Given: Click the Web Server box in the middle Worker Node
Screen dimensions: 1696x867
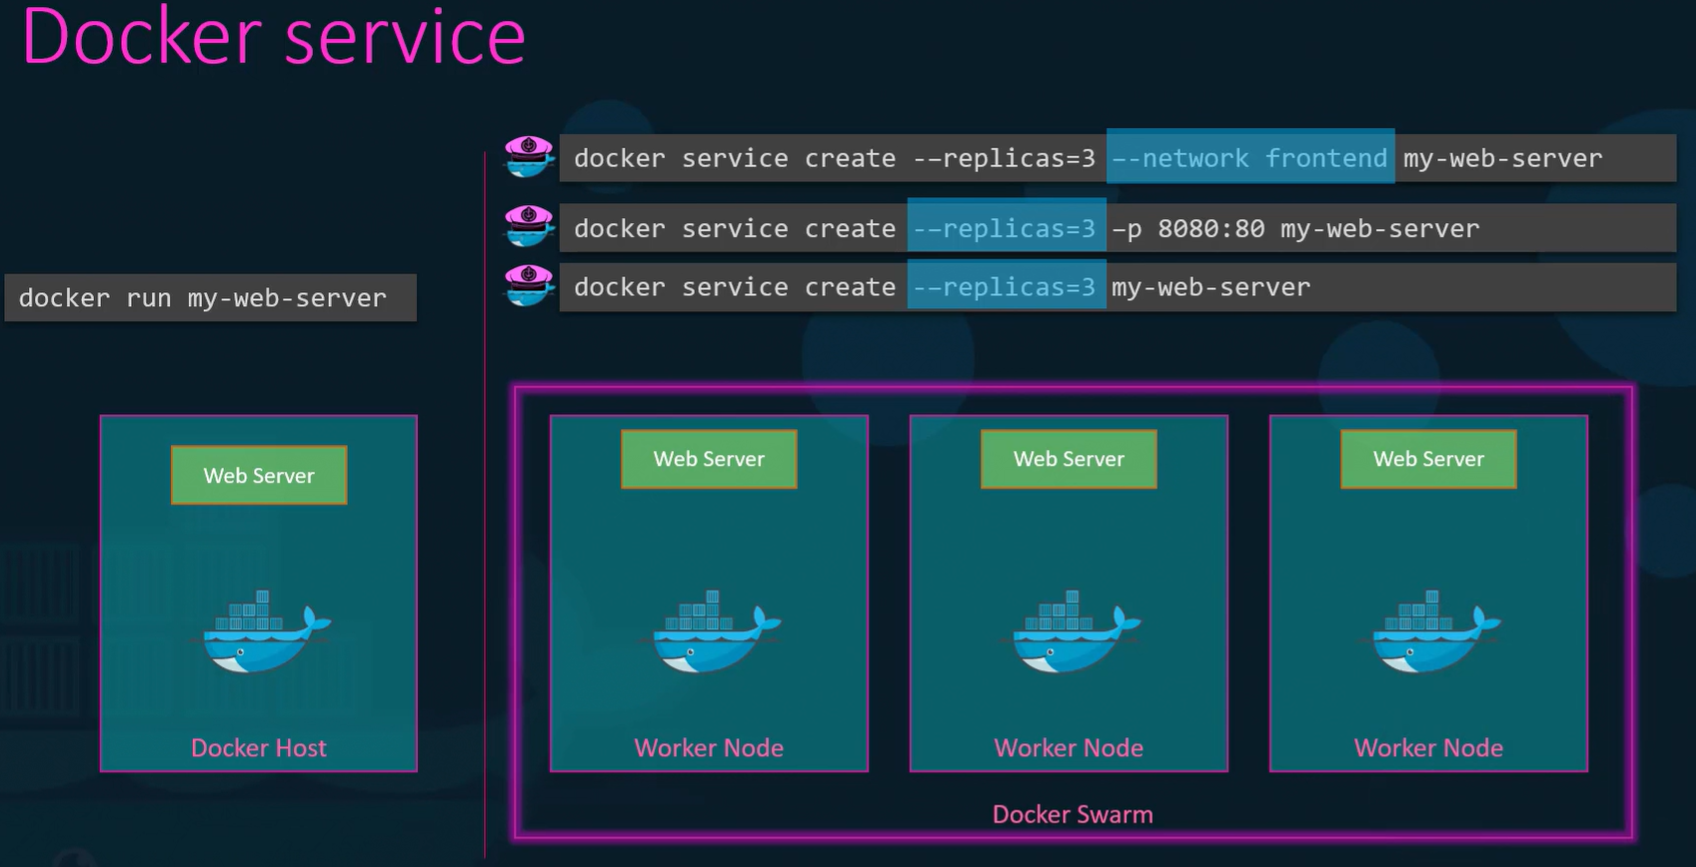Looking at the screenshot, I should (x=1069, y=459).
